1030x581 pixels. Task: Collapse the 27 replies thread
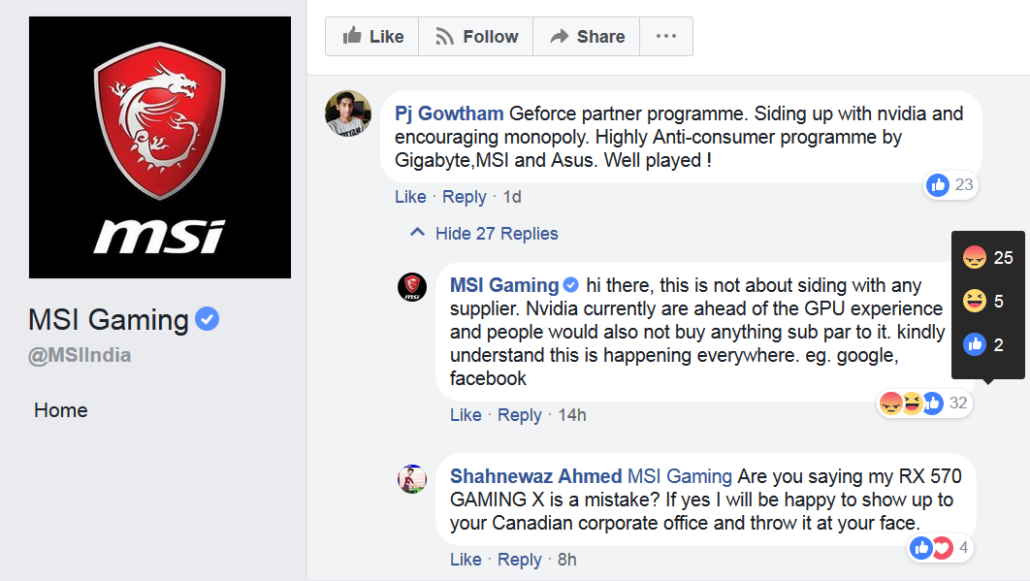click(x=485, y=234)
